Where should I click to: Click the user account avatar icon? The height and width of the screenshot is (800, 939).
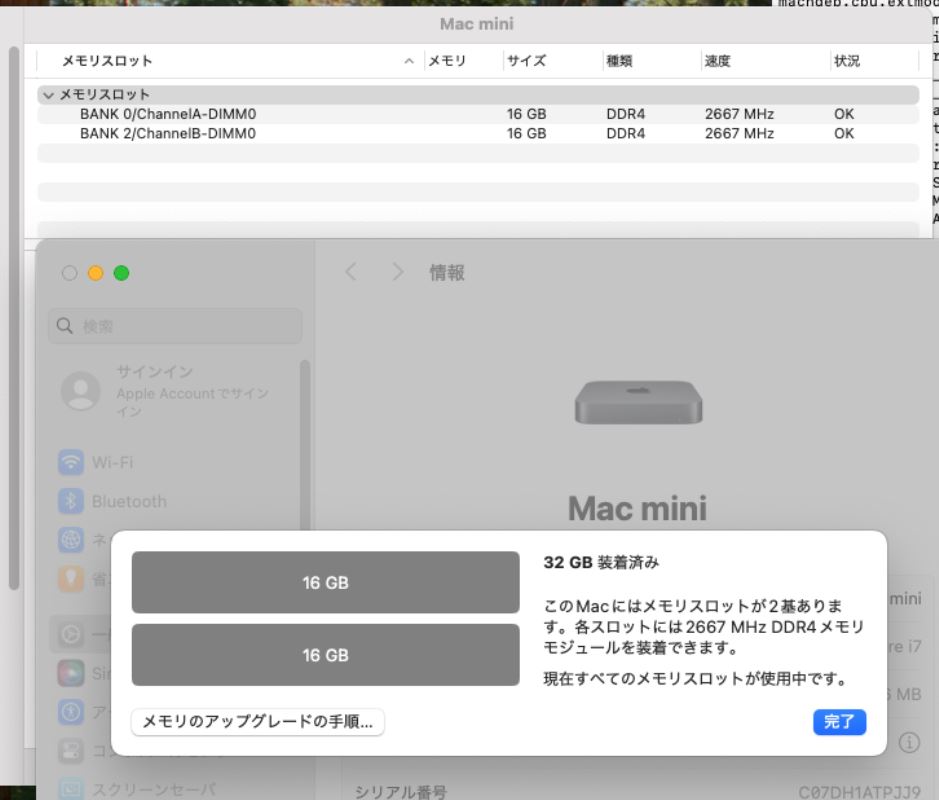click(81, 391)
